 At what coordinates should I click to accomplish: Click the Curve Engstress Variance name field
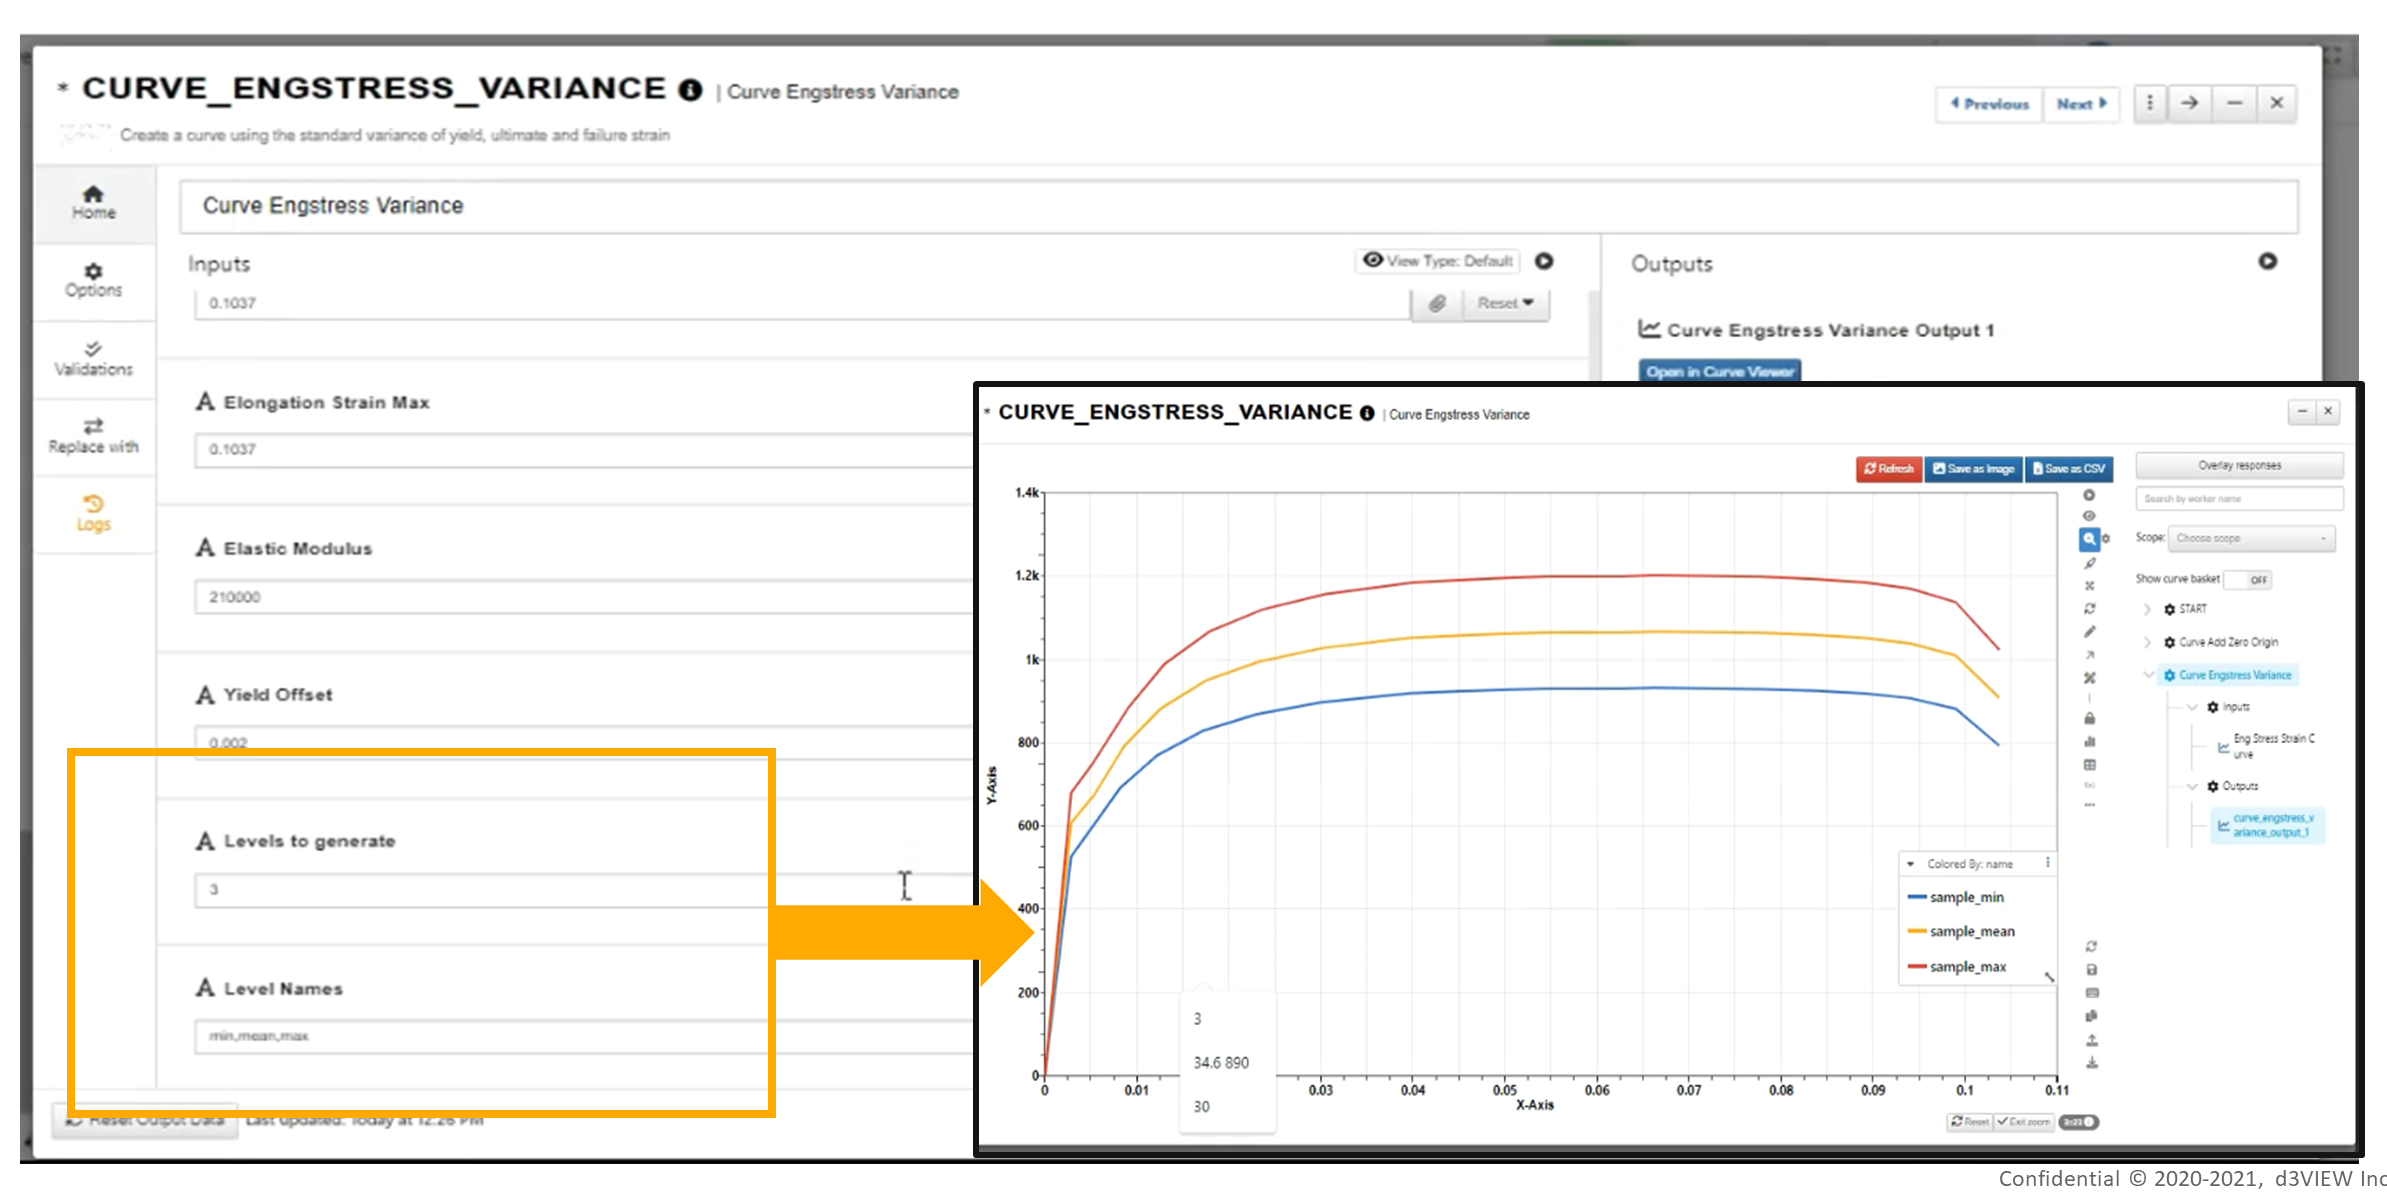(x=1239, y=206)
